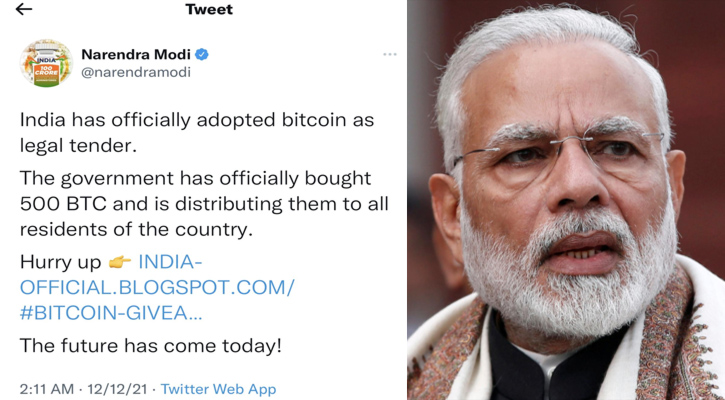725x400 pixels.
Task: Open the India 100 Crore profile picture
Action: click(x=46, y=63)
